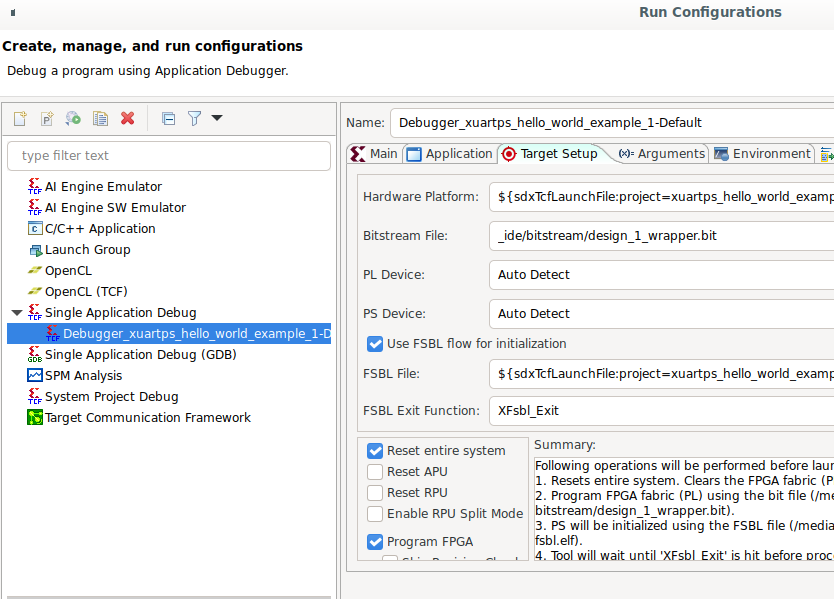834x599 pixels.
Task: Click the New prototype configuration icon
Action: (x=47, y=118)
